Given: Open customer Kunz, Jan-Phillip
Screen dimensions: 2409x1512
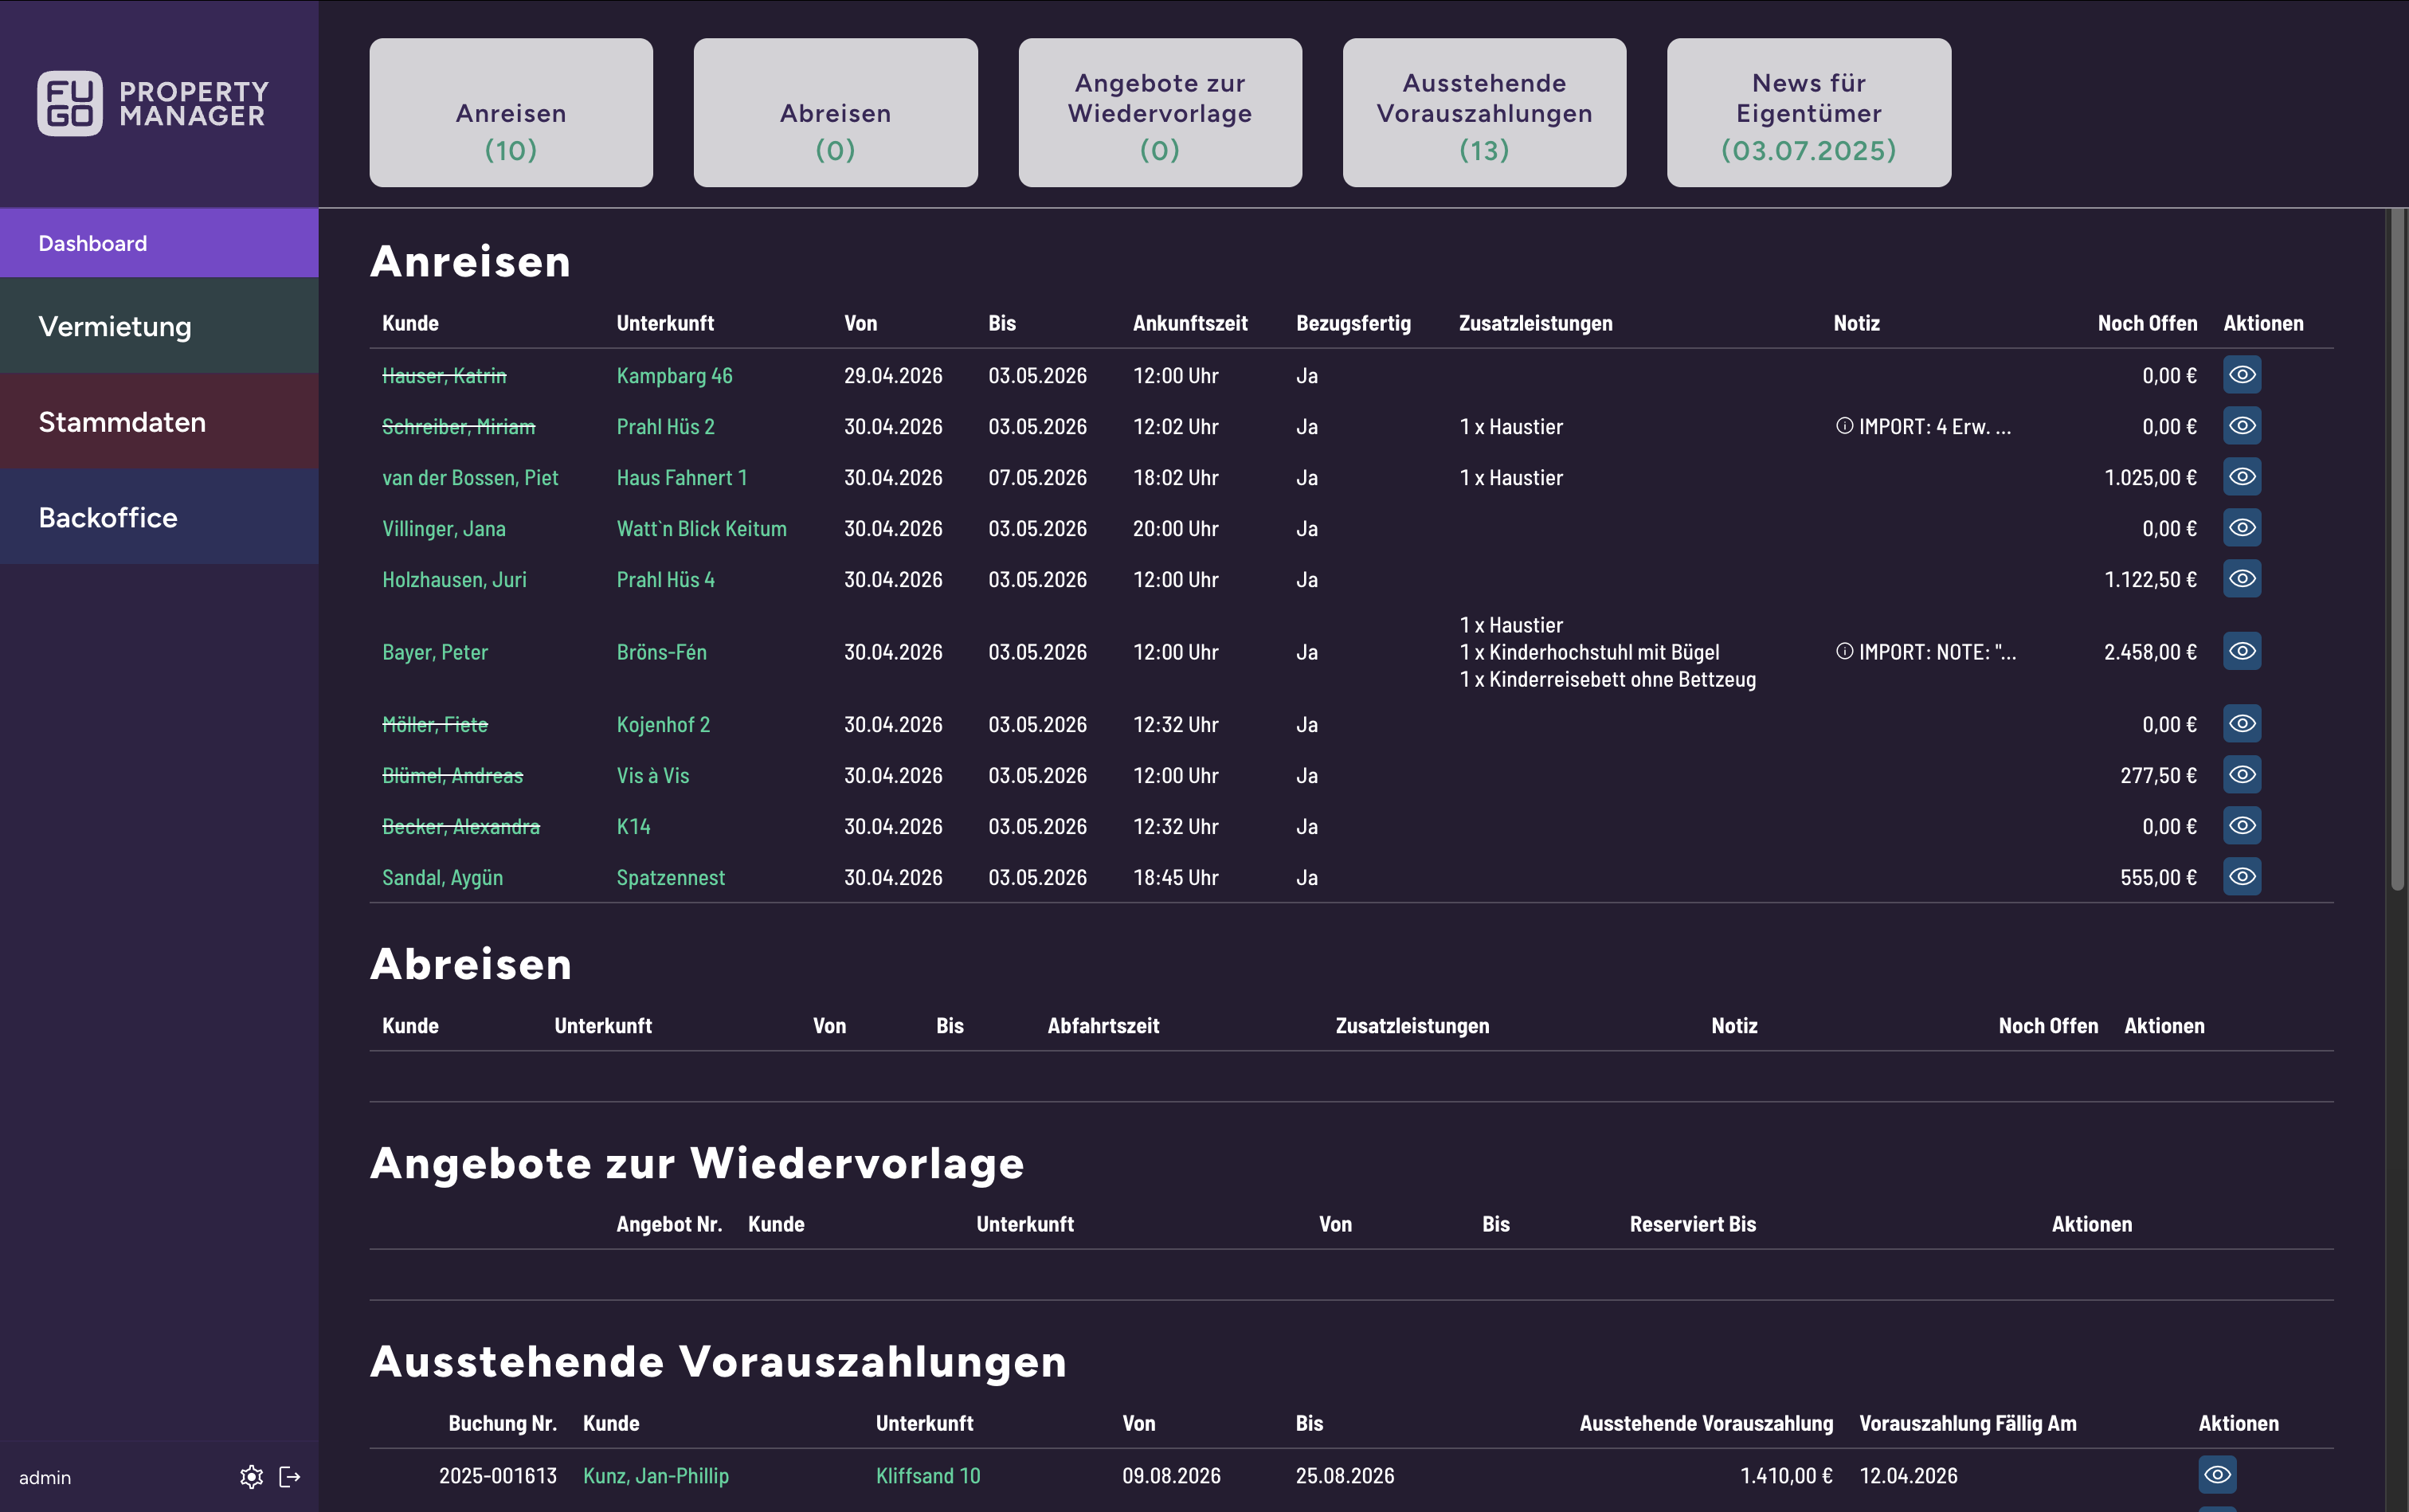Looking at the screenshot, I should coord(656,1476).
